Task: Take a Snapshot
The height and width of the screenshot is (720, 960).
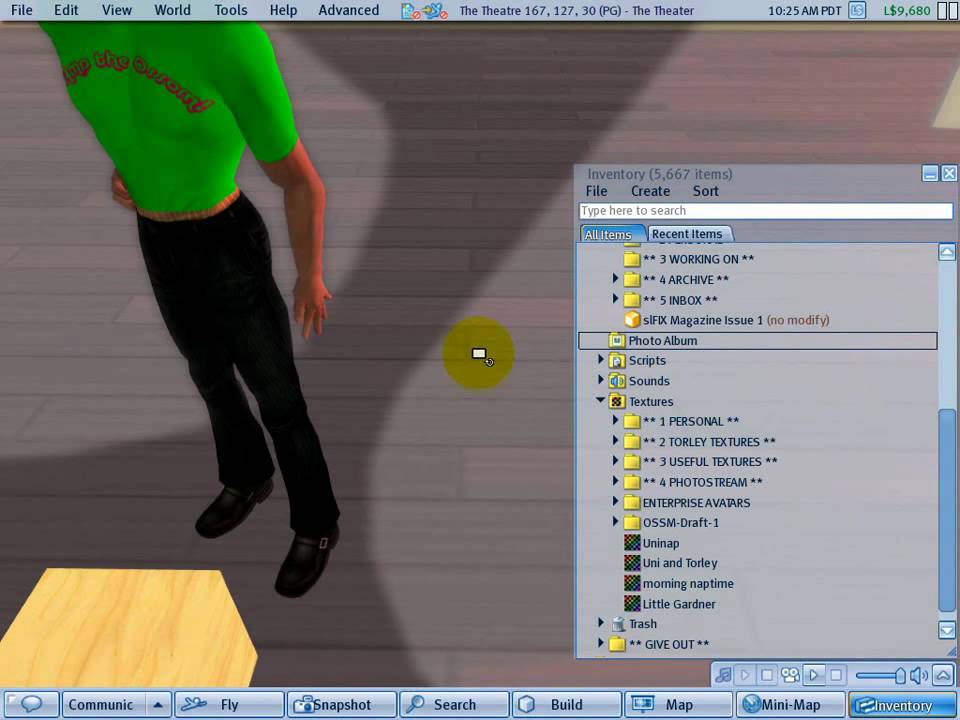Action: click(342, 705)
